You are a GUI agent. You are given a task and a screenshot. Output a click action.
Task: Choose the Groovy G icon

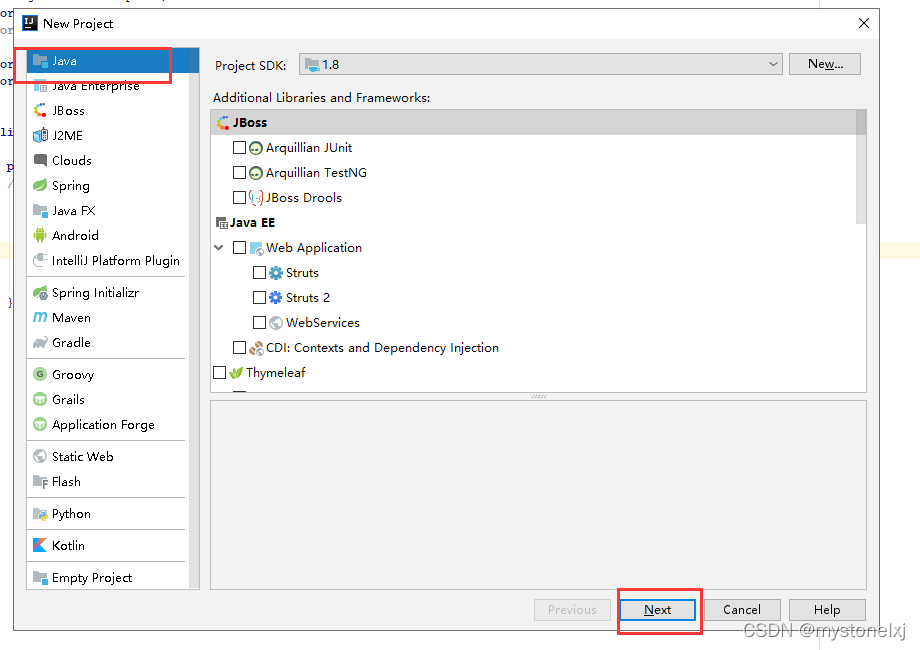pyautogui.click(x=40, y=374)
